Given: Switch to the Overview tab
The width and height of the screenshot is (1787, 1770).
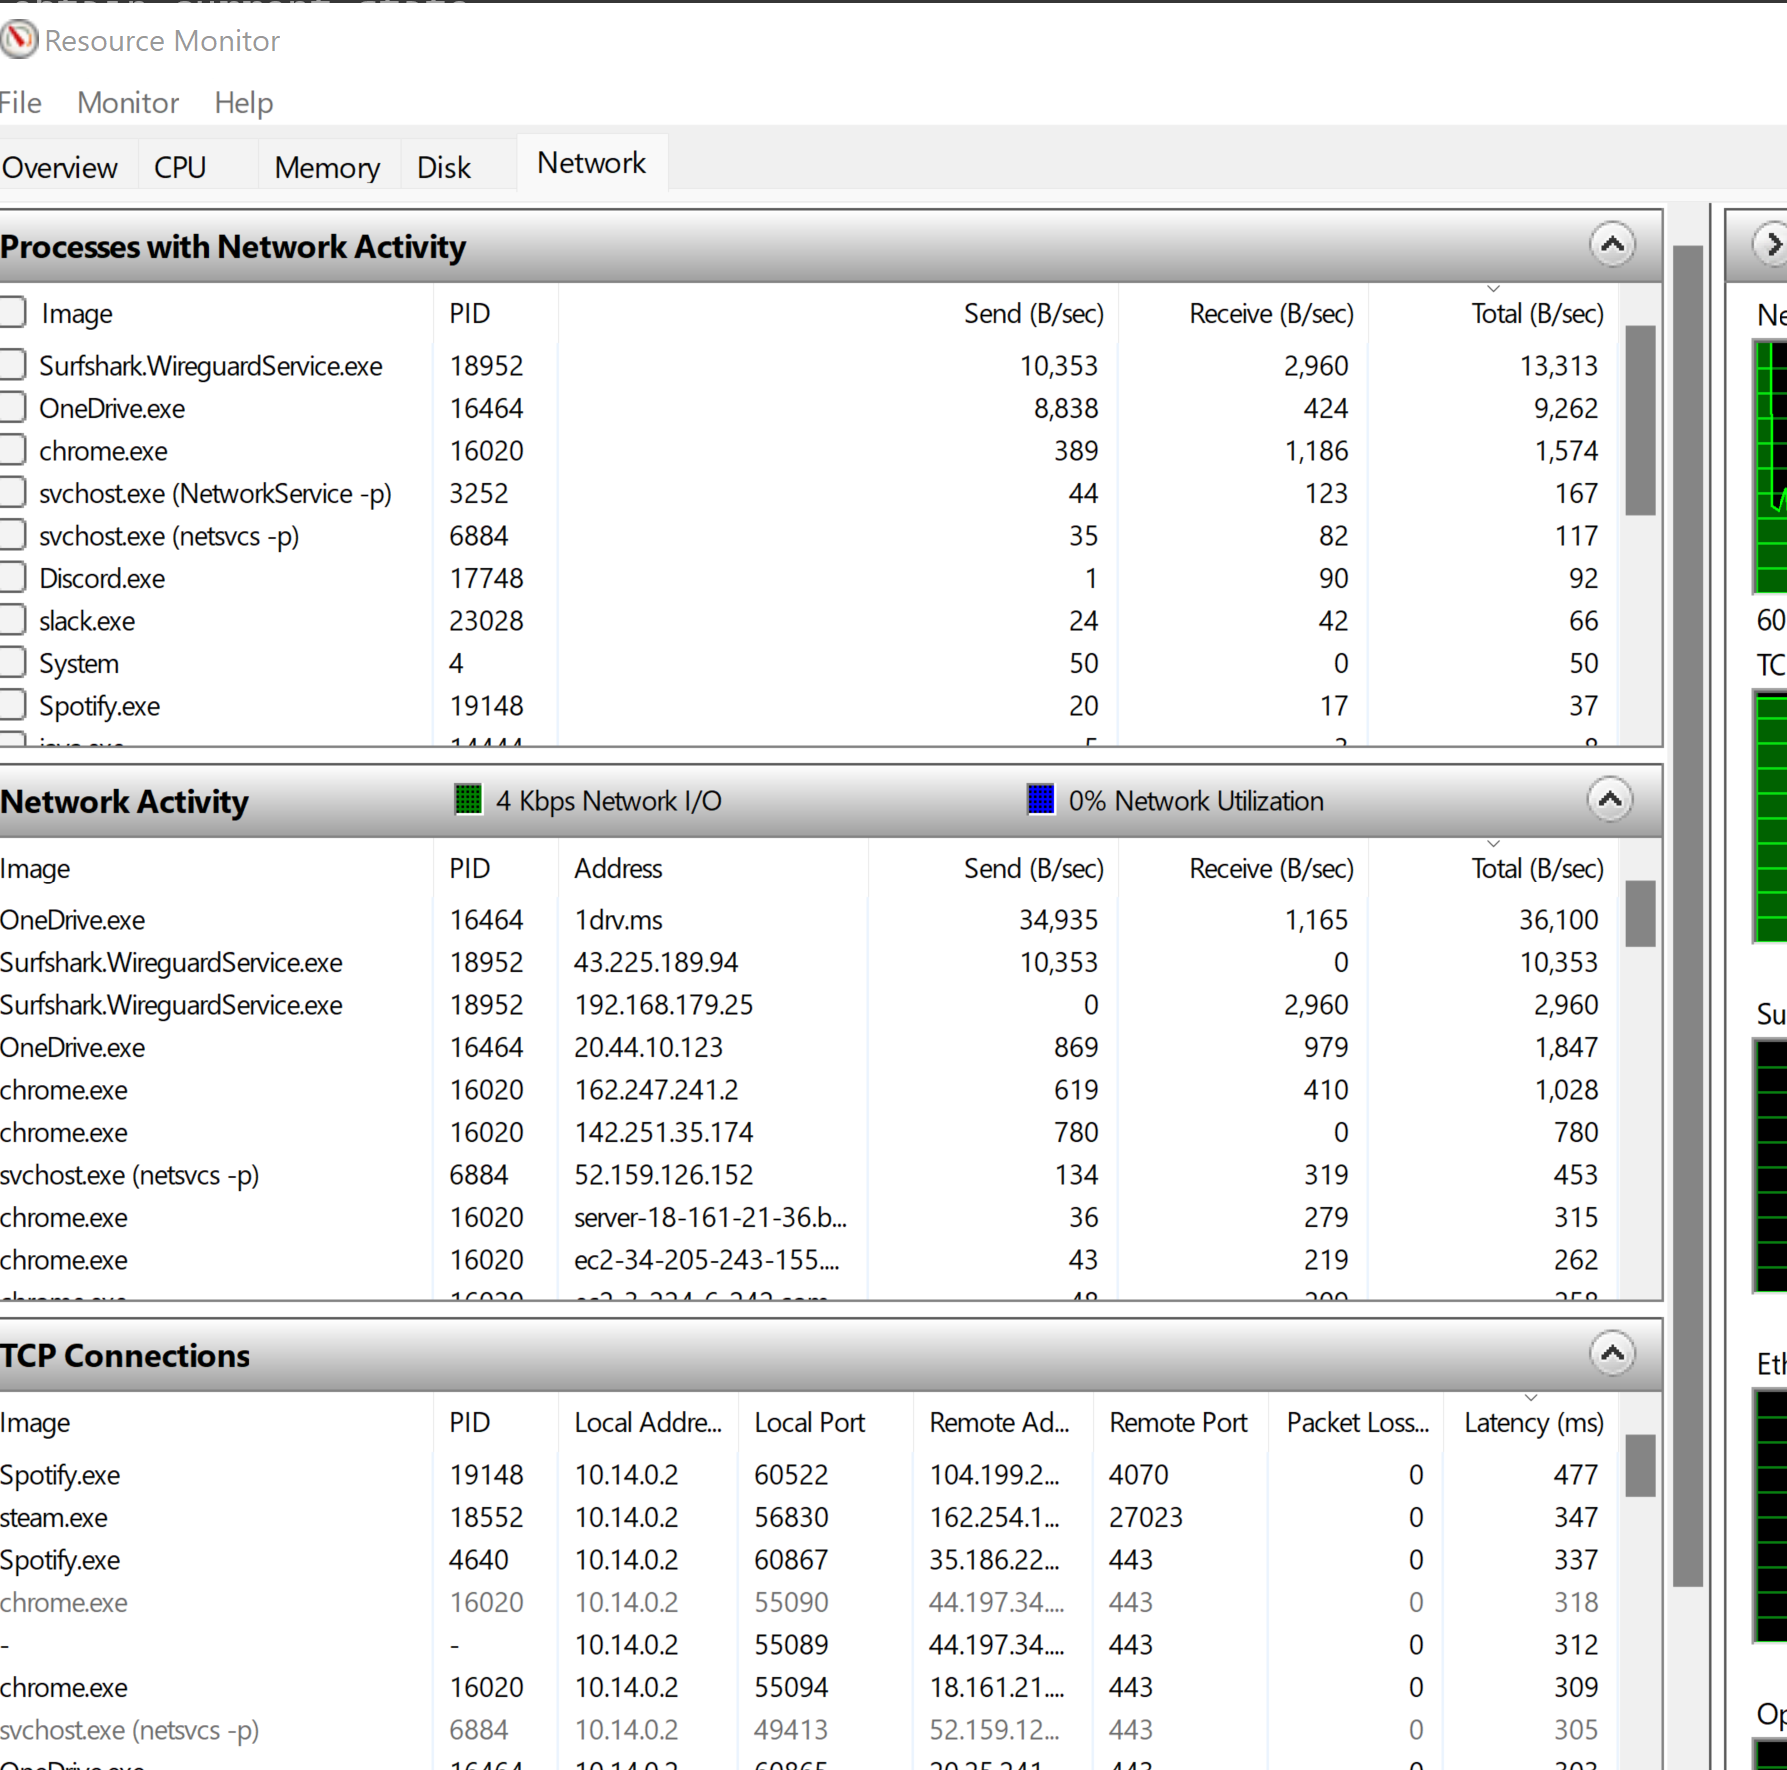Looking at the screenshot, I should point(60,165).
